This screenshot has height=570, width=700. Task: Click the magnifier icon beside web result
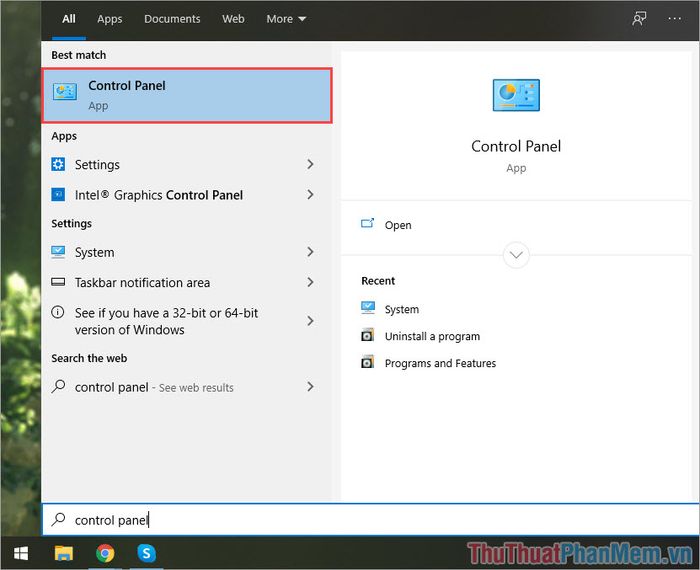[58, 386]
